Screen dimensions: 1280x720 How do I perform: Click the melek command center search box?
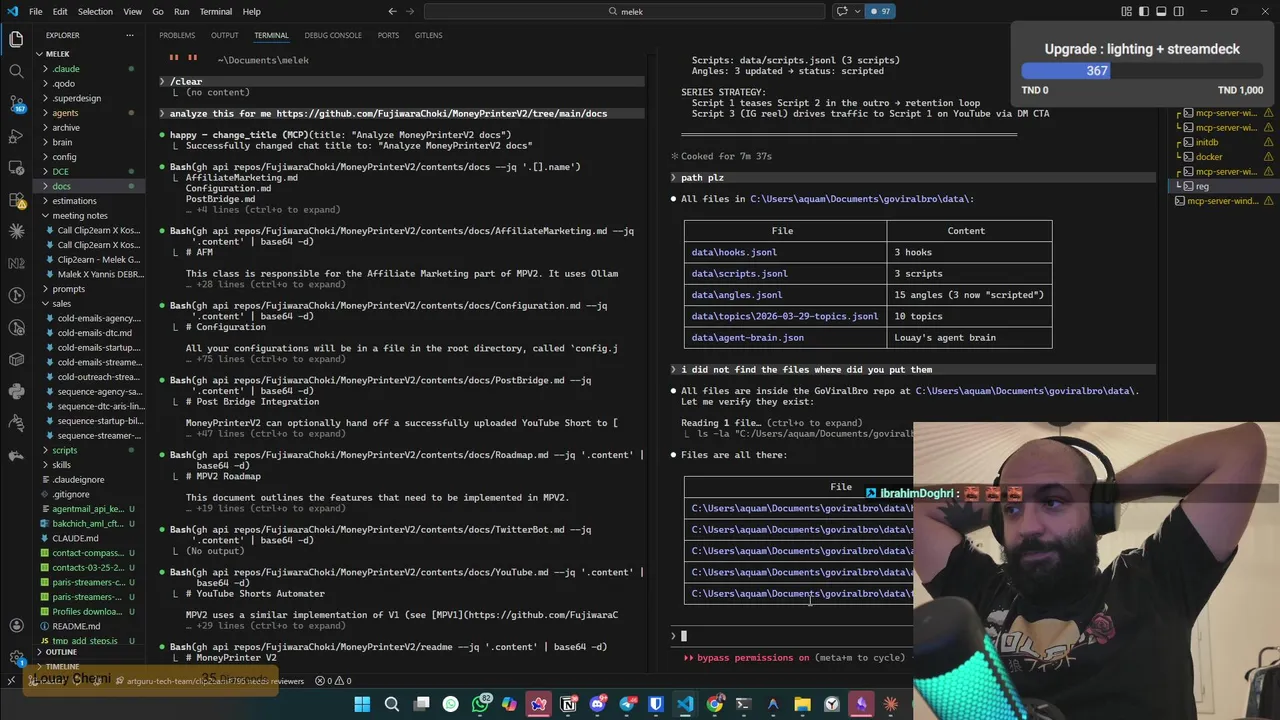pos(624,11)
